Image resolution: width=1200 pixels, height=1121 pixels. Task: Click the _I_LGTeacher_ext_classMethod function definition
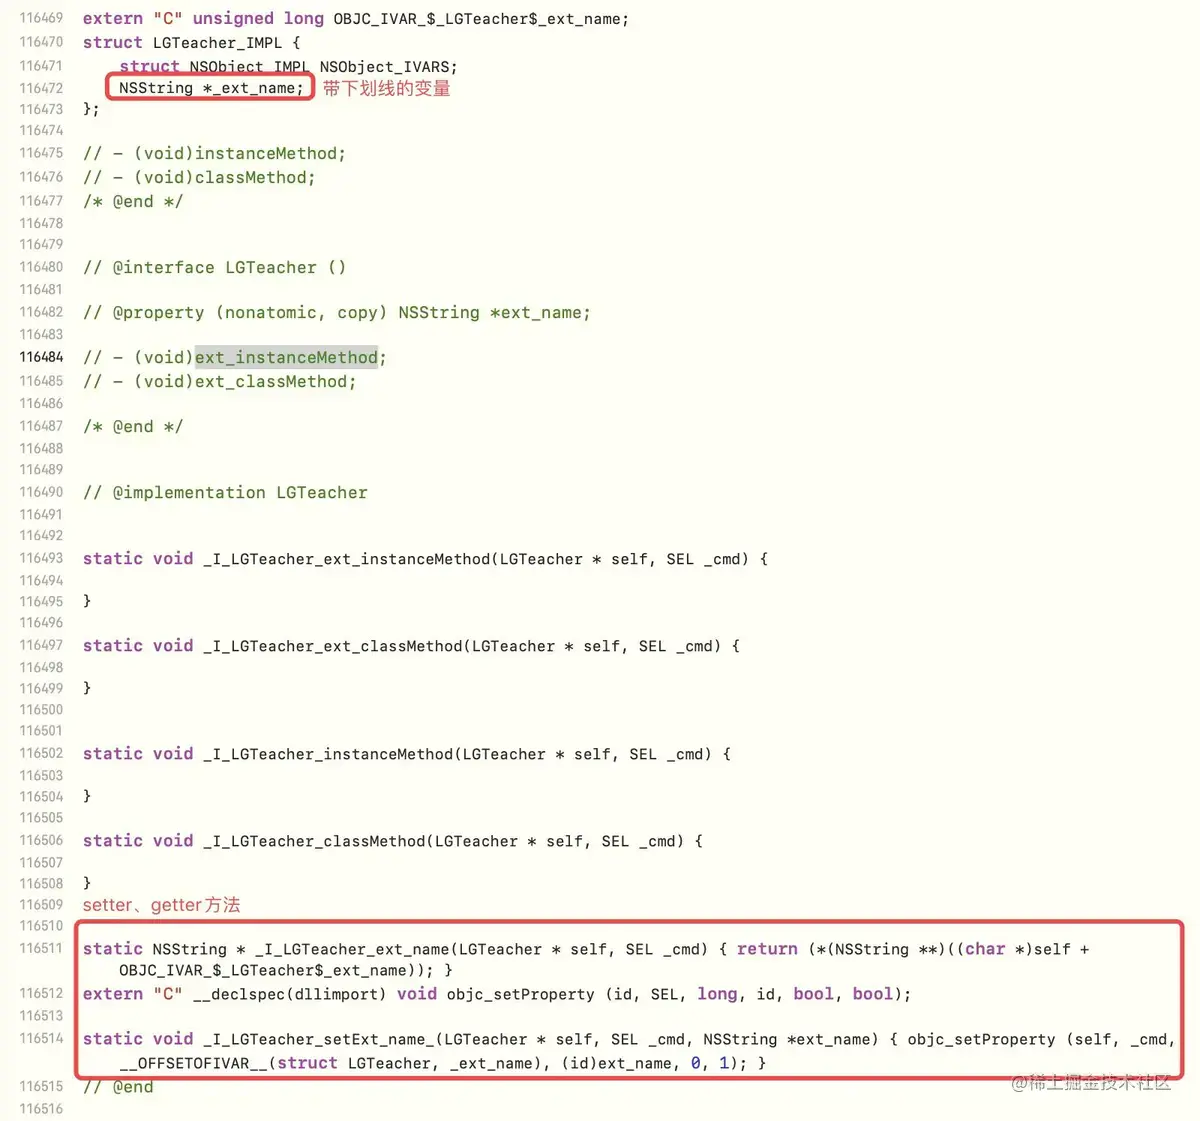[x=411, y=646]
